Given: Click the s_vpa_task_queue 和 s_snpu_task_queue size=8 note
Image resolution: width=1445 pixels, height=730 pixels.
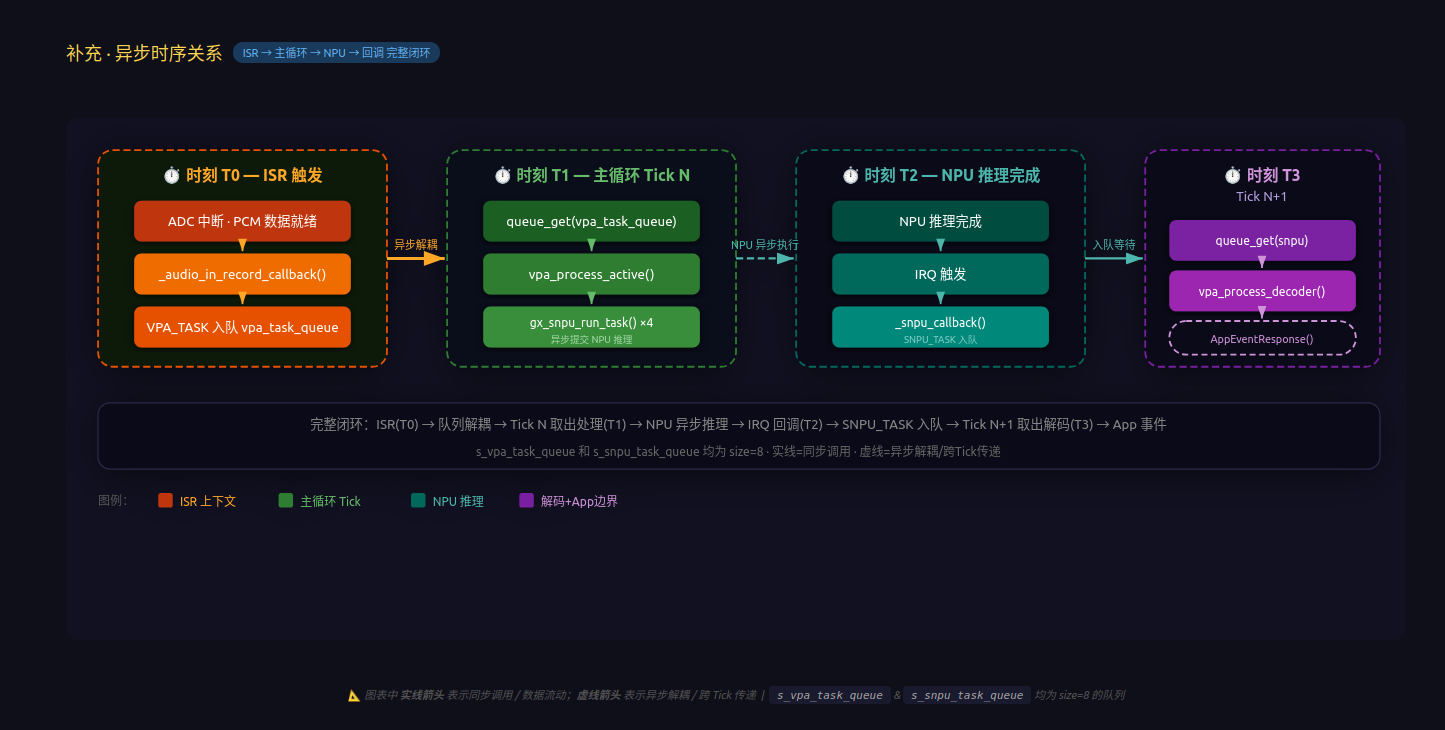Looking at the screenshot, I should [738, 451].
